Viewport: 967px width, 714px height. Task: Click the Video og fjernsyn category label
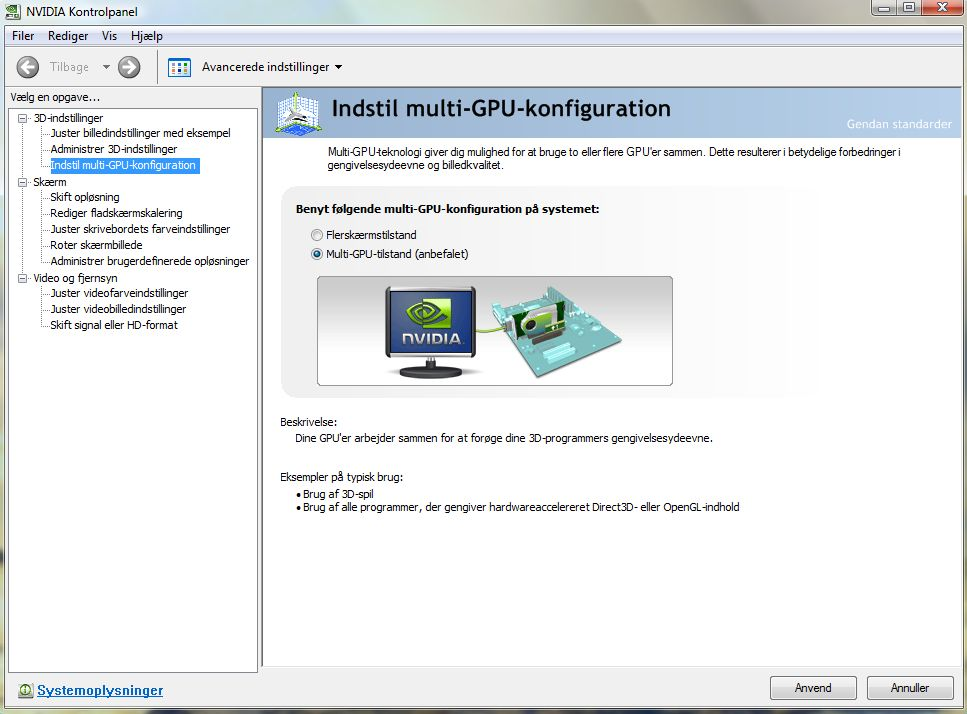tap(75, 278)
